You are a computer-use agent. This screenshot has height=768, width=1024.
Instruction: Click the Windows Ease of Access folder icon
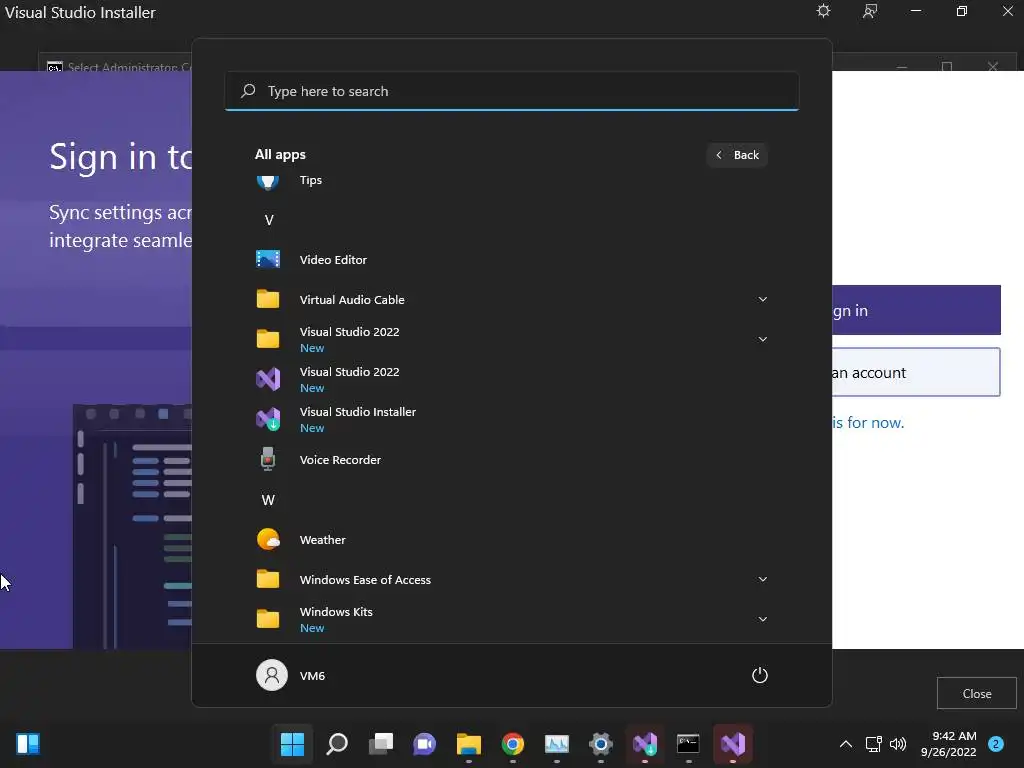[268, 579]
